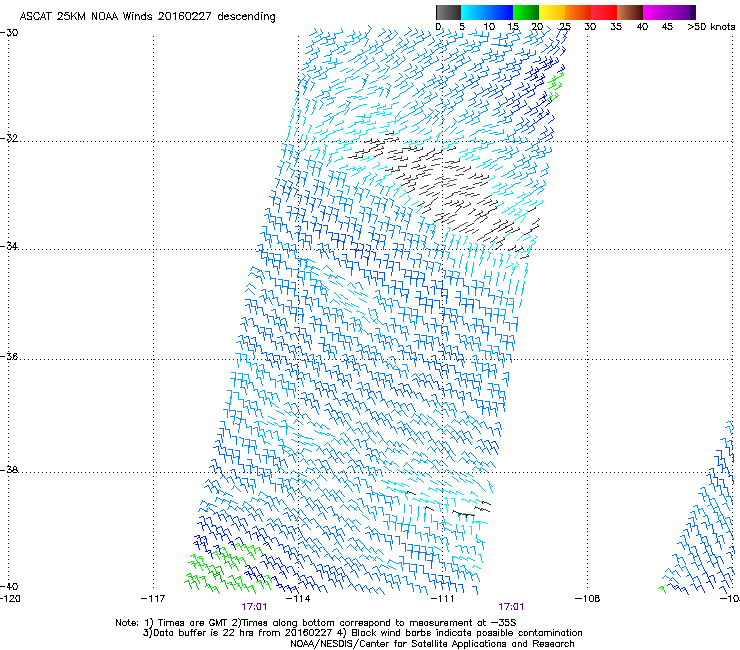Click the cyan-to-blue 5–15 knots legend segment
This screenshot has width=740, height=650.
point(487,12)
